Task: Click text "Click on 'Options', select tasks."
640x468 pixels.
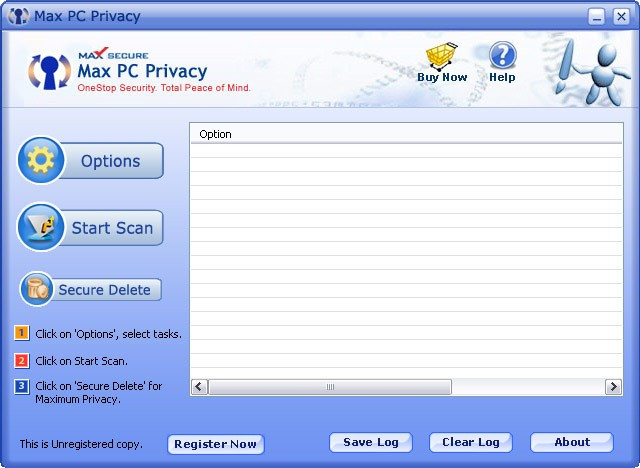Action: click(109, 334)
